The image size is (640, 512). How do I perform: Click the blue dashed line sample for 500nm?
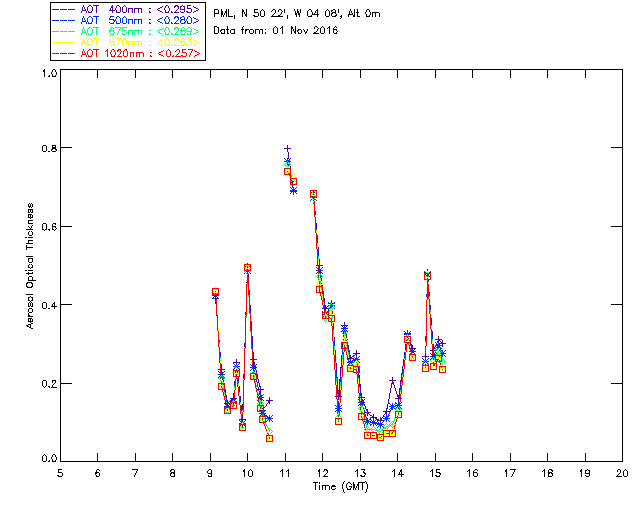point(64,20)
